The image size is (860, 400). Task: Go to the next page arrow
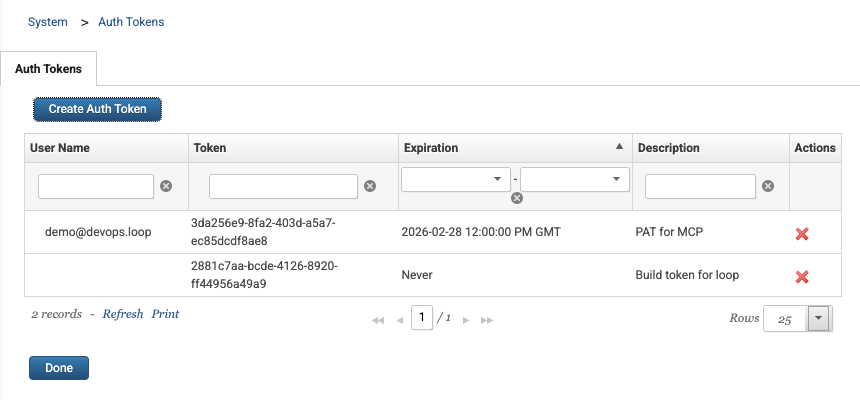467,320
